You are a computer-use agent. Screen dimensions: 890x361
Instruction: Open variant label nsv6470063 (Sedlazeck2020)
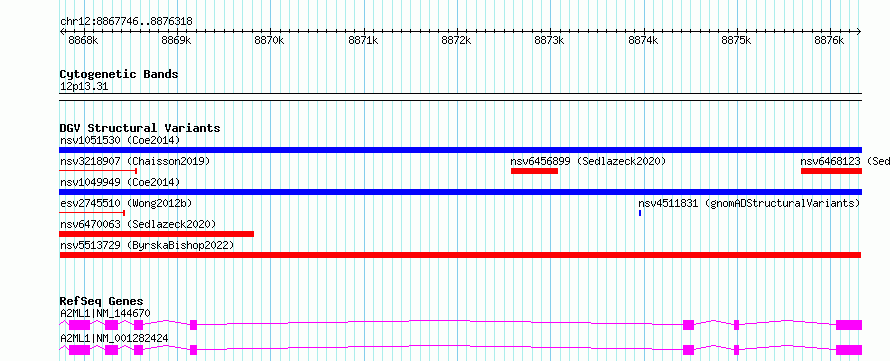138,224
